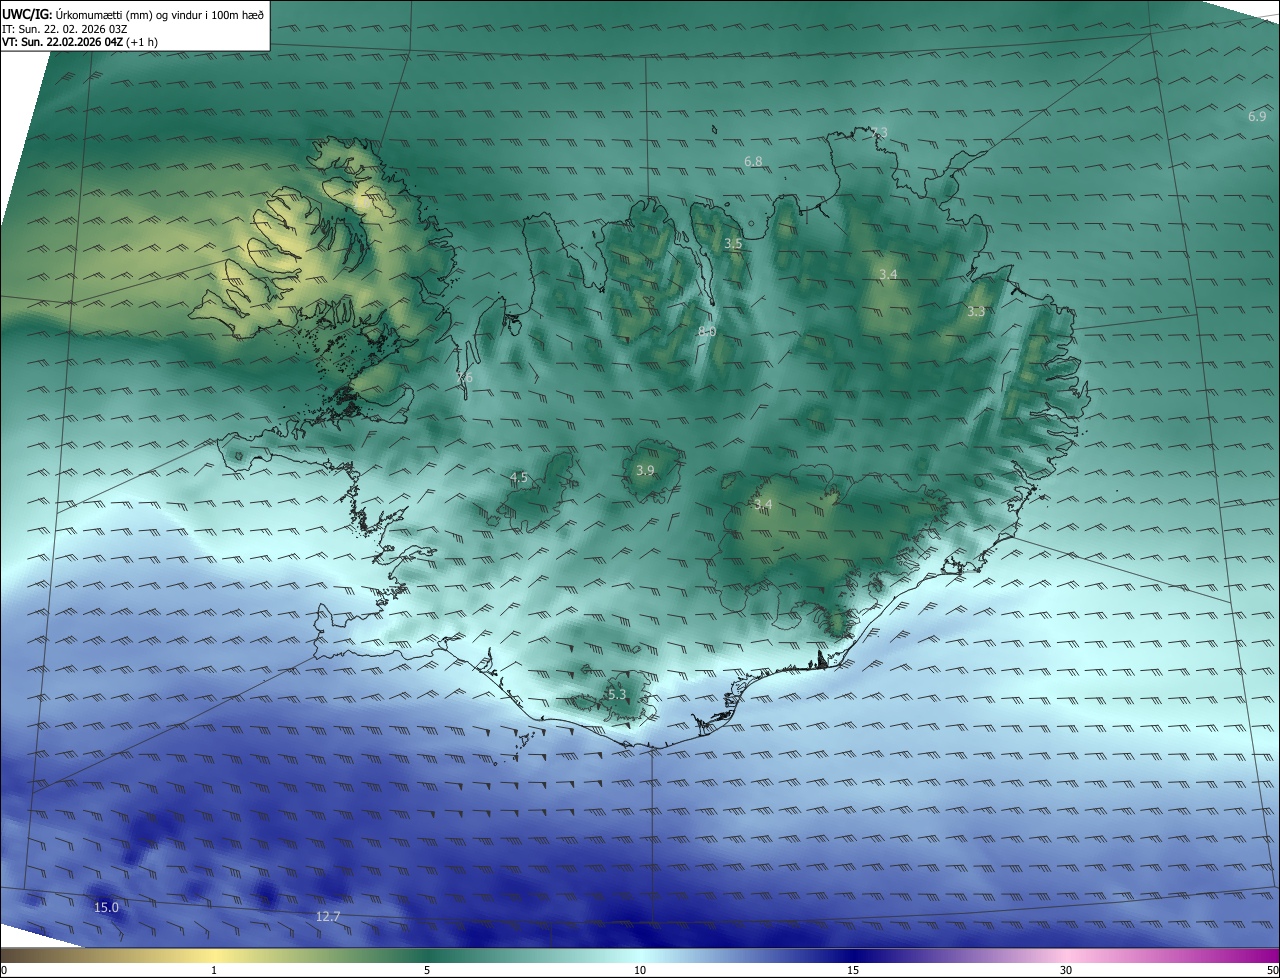1280x978 pixels.
Task: Click the 3.3 value label on the map
Action: coord(976,312)
